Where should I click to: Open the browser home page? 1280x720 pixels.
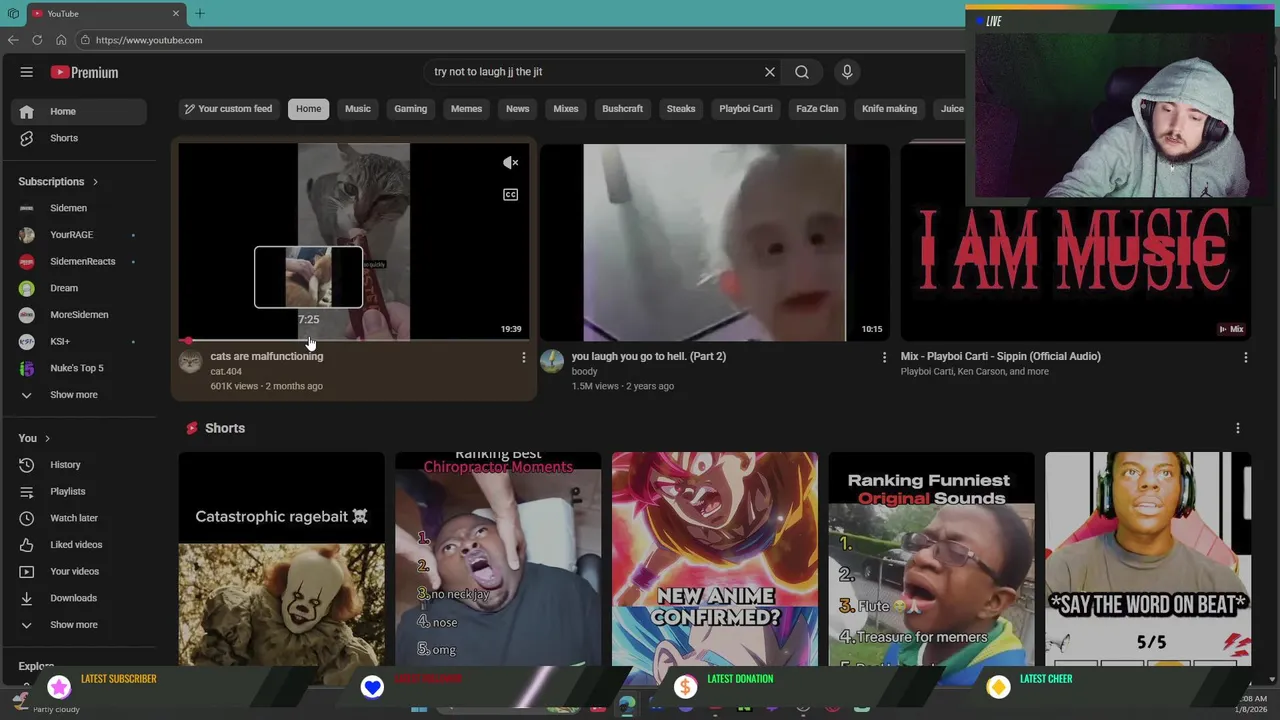pos(61,40)
